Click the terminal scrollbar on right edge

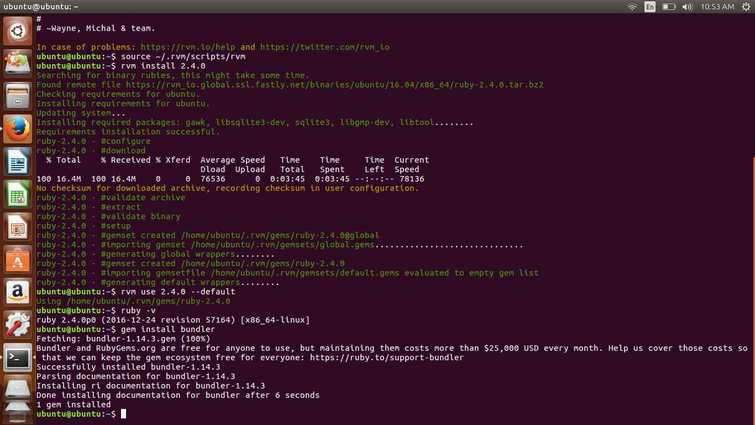pyautogui.click(x=753, y=289)
